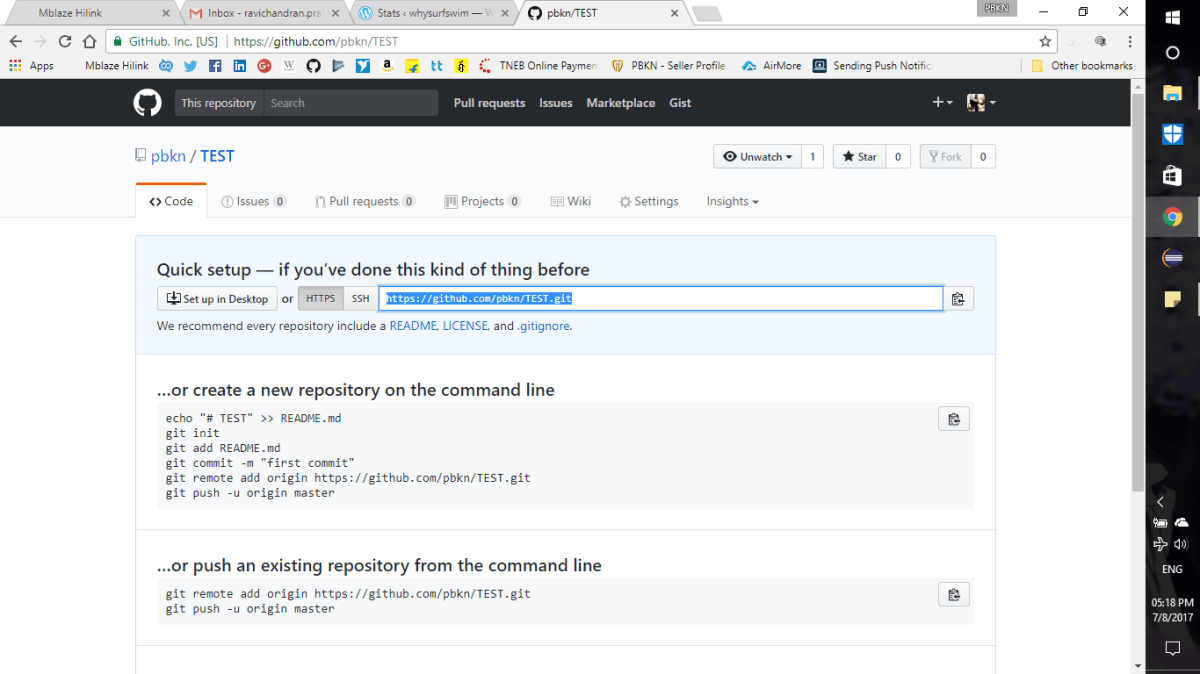Copy the repository URL using the clipboard icon
Image resolution: width=1200 pixels, height=674 pixels.
(x=958, y=298)
